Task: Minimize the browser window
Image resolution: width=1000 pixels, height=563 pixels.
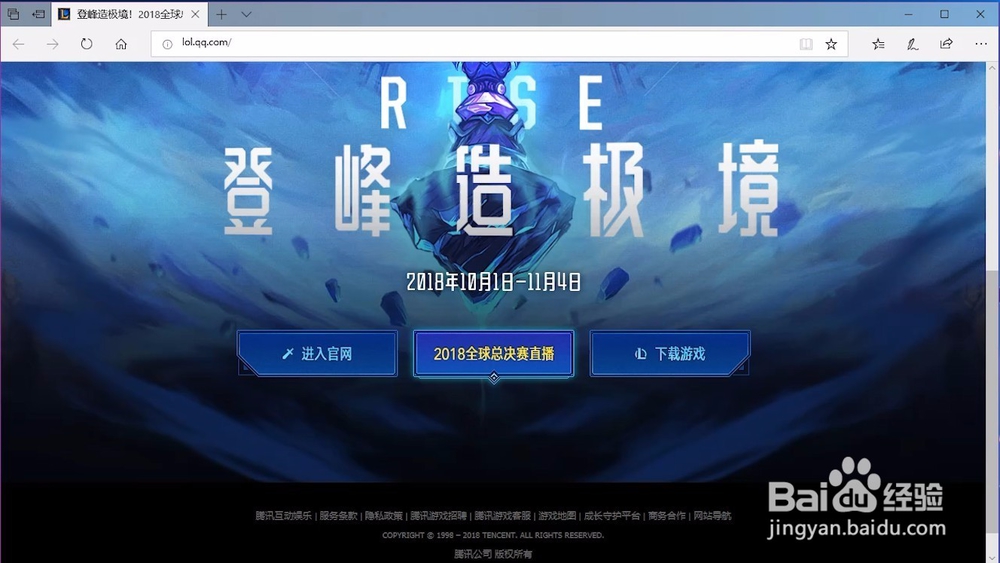Action: tap(909, 14)
